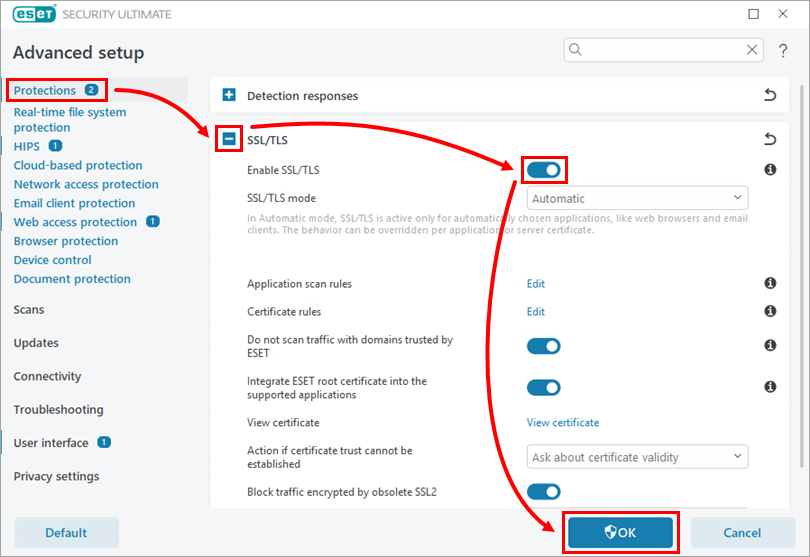This screenshot has height=557, width=810.
Task: Open certificate trust action dropdown
Action: pyautogui.click(x=637, y=457)
